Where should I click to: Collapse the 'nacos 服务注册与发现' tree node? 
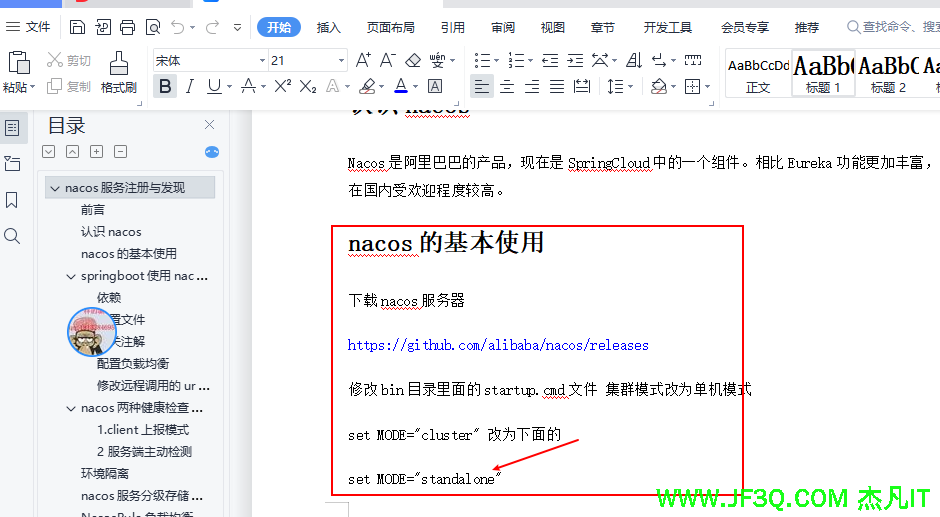pyautogui.click(x=54, y=188)
